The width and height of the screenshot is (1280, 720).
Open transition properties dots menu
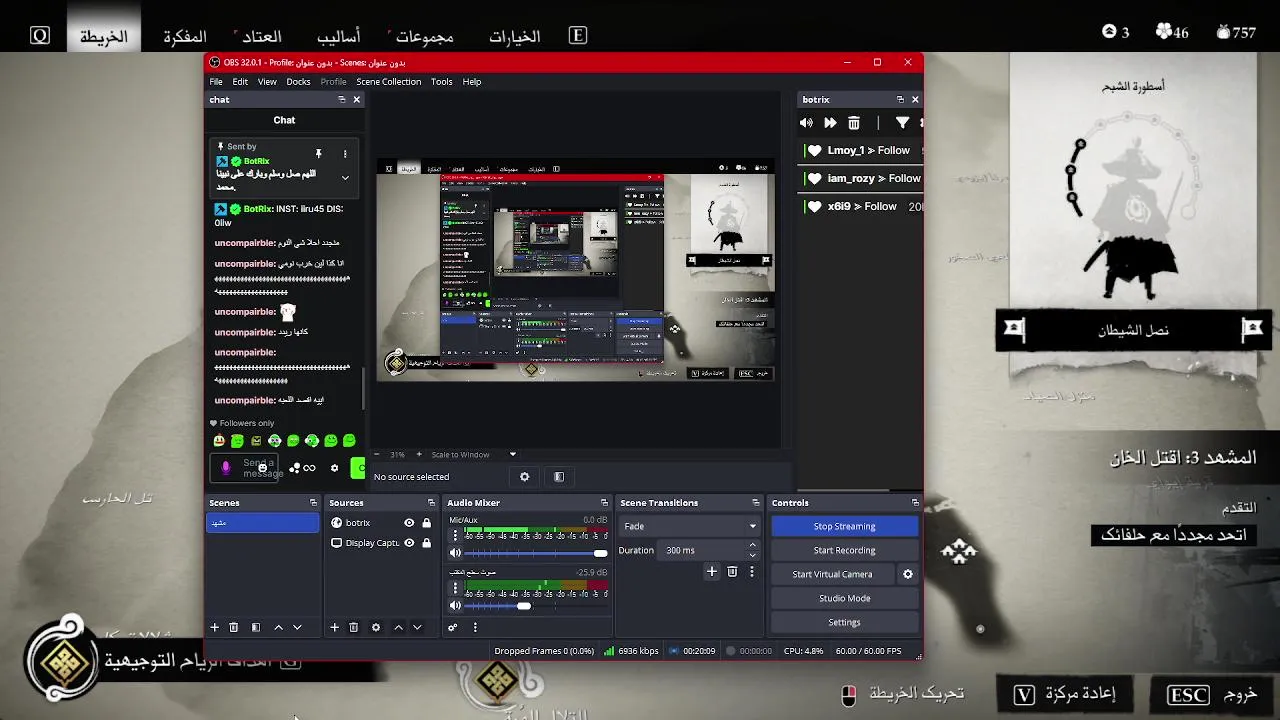(x=752, y=572)
